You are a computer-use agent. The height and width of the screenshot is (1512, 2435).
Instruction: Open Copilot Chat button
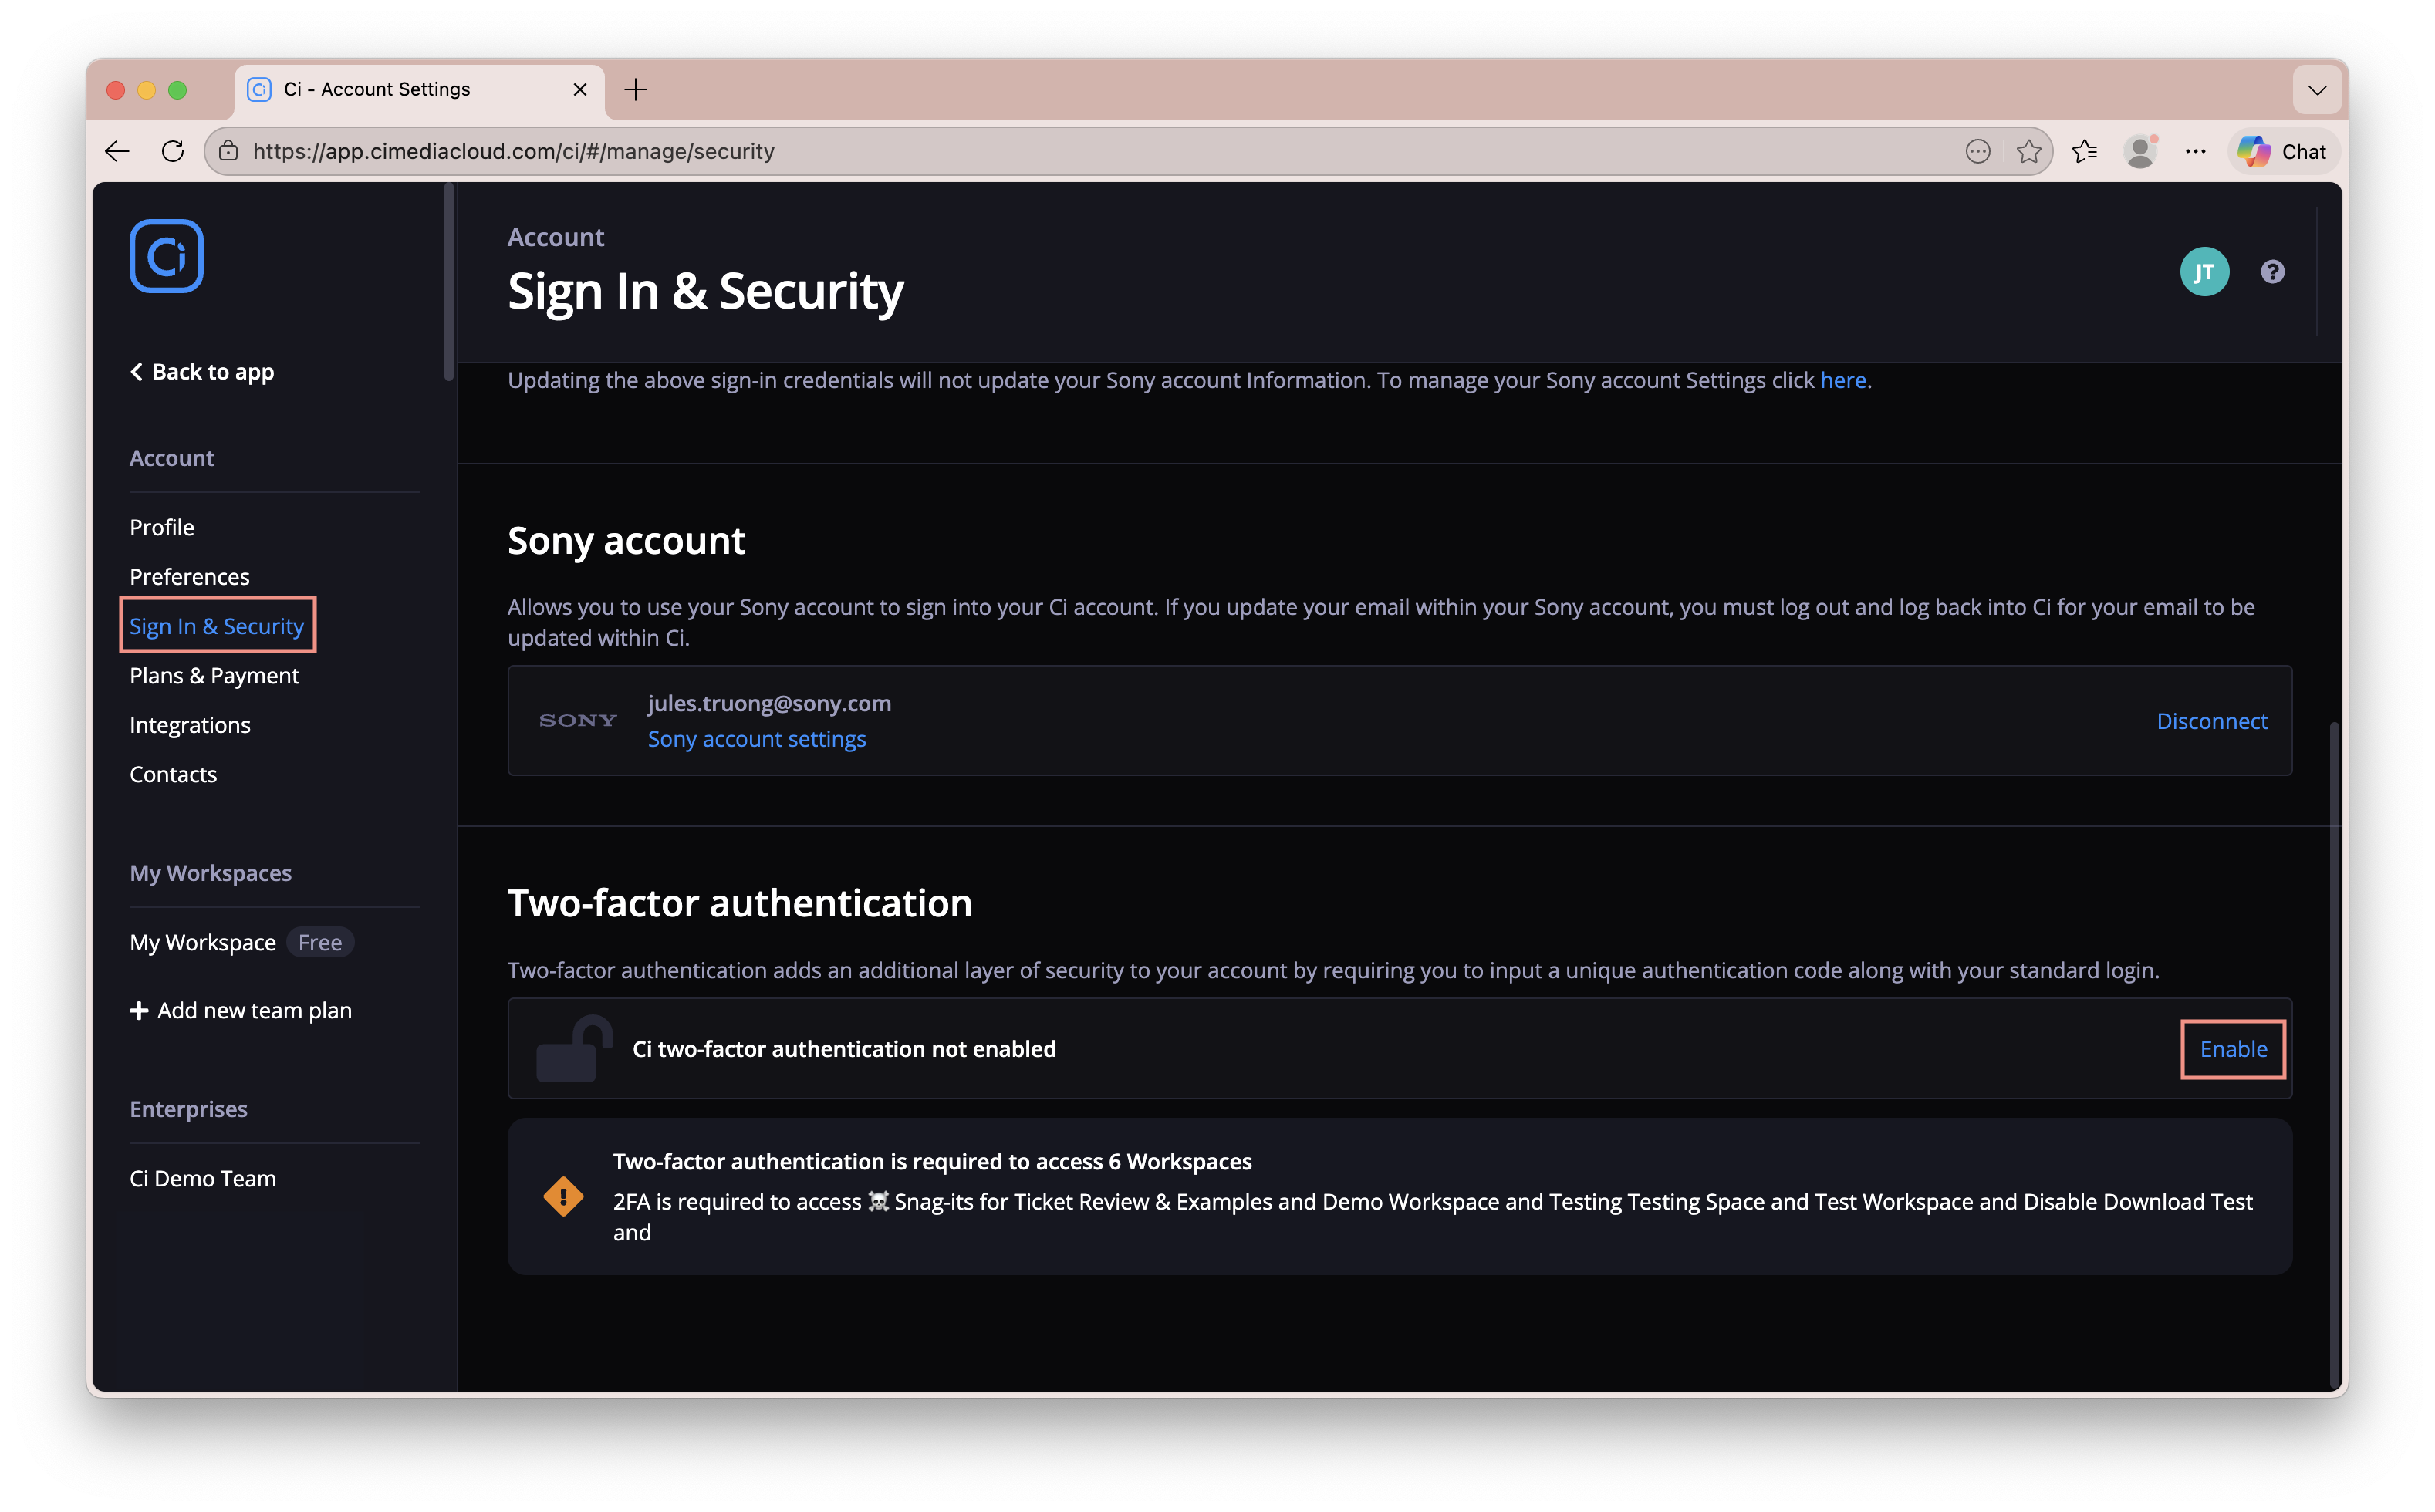click(2282, 151)
